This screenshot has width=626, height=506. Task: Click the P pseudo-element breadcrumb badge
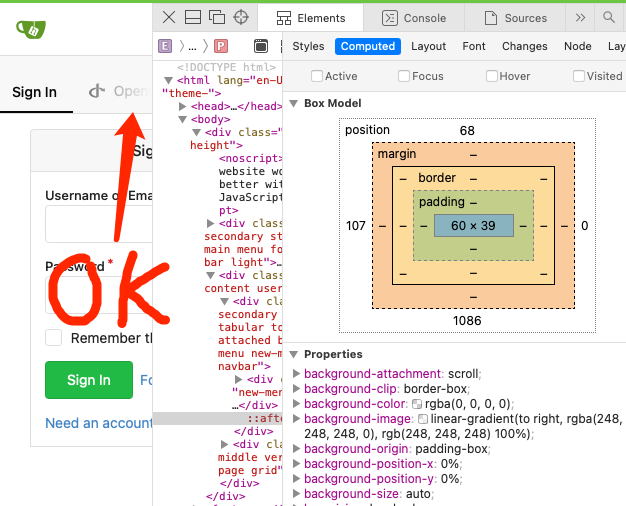[x=221, y=46]
